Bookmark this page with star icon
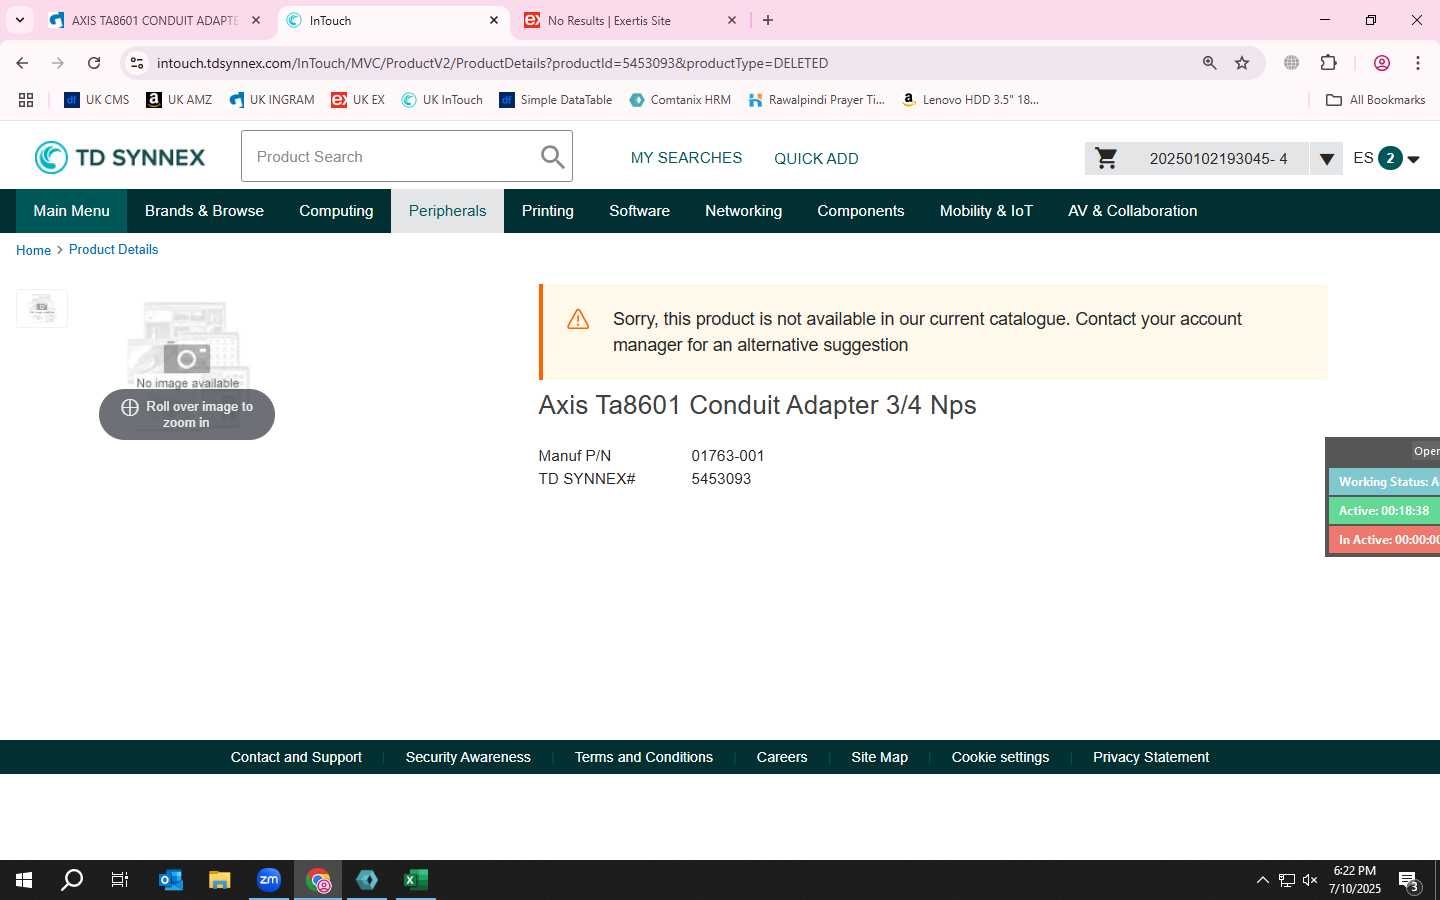This screenshot has width=1440, height=900. (x=1242, y=63)
